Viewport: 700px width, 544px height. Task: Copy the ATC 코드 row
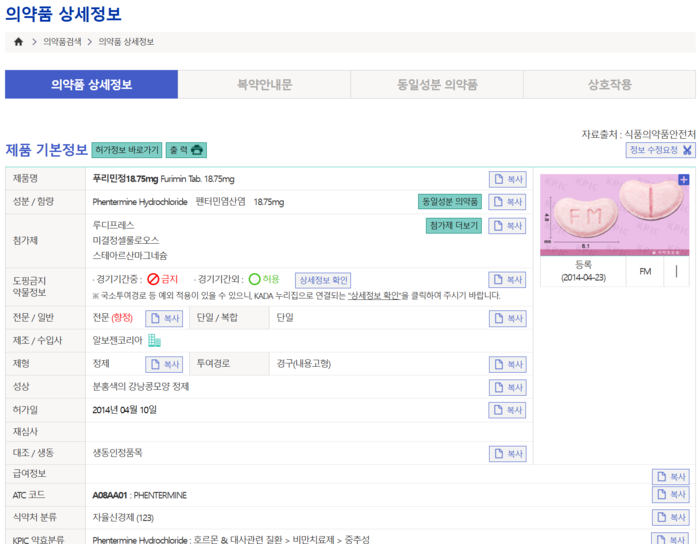click(671, 495)
